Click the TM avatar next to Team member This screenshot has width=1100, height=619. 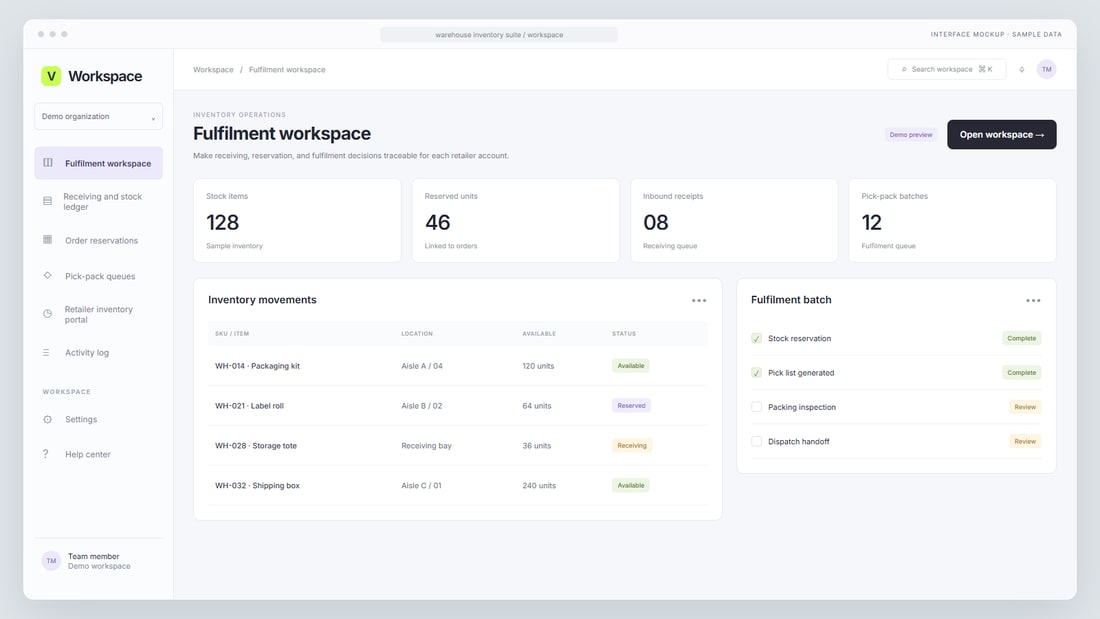51,561
